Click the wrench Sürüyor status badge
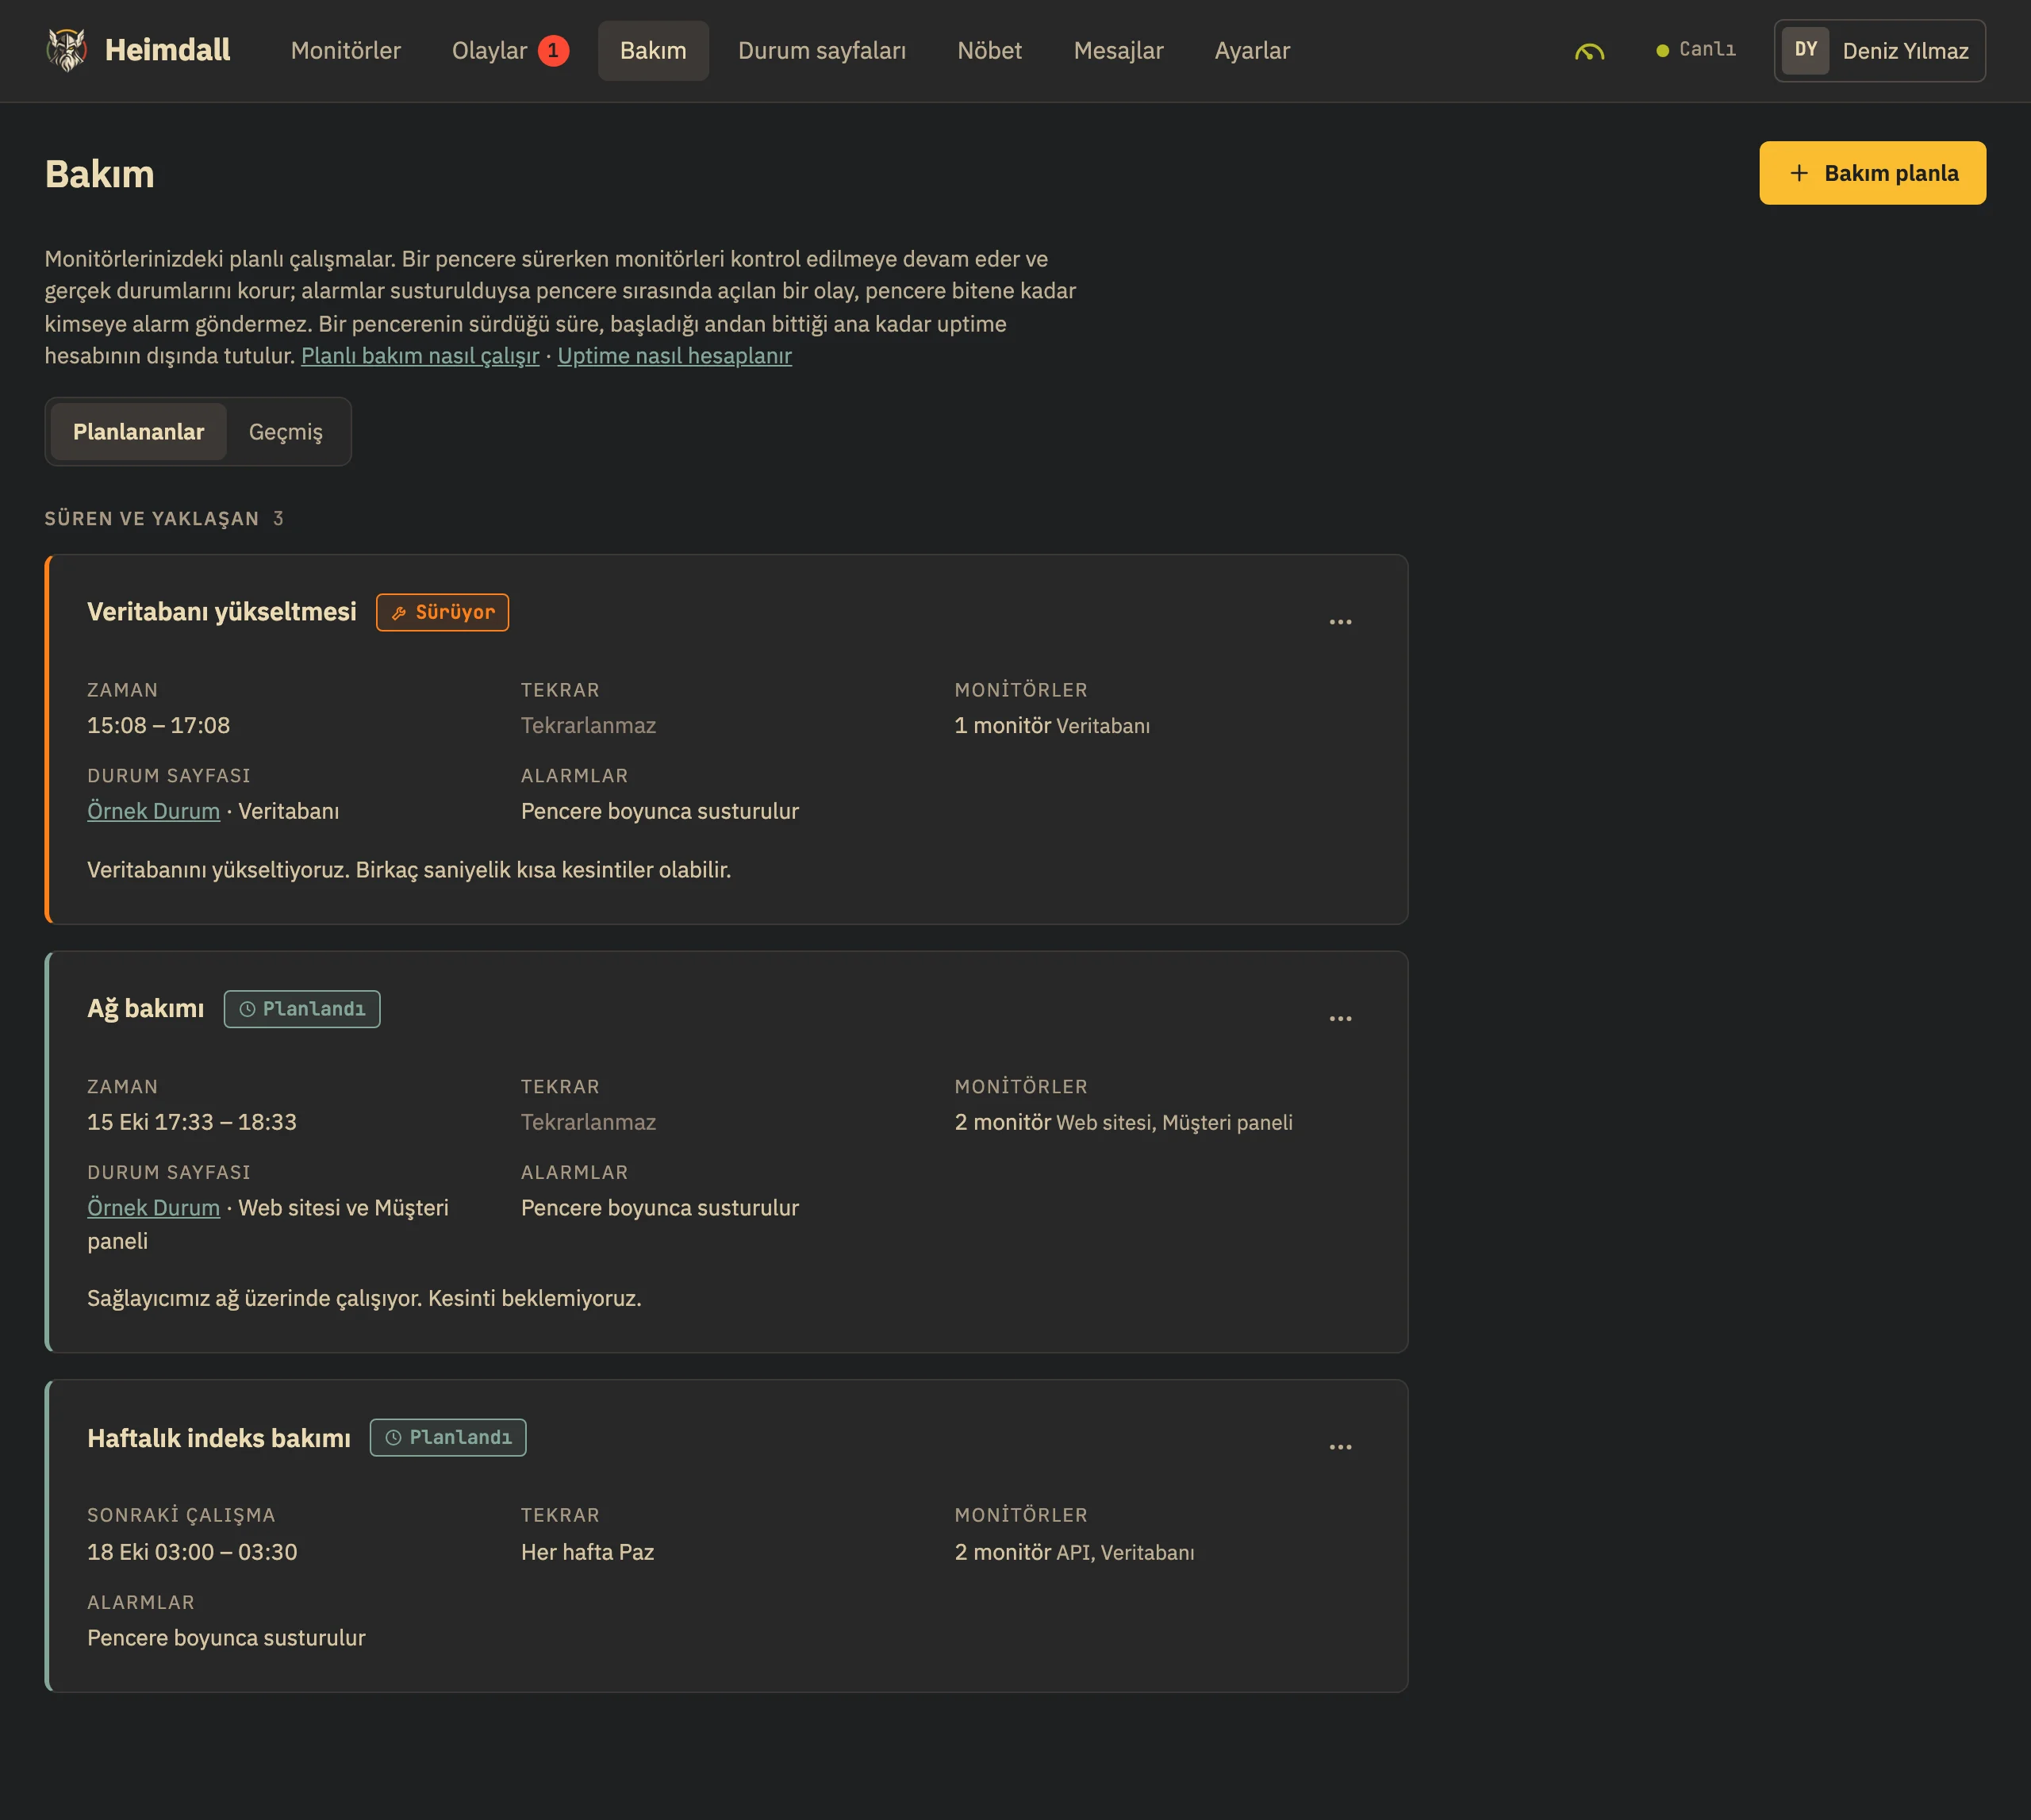2031x1820 pixels. (442, 612)
